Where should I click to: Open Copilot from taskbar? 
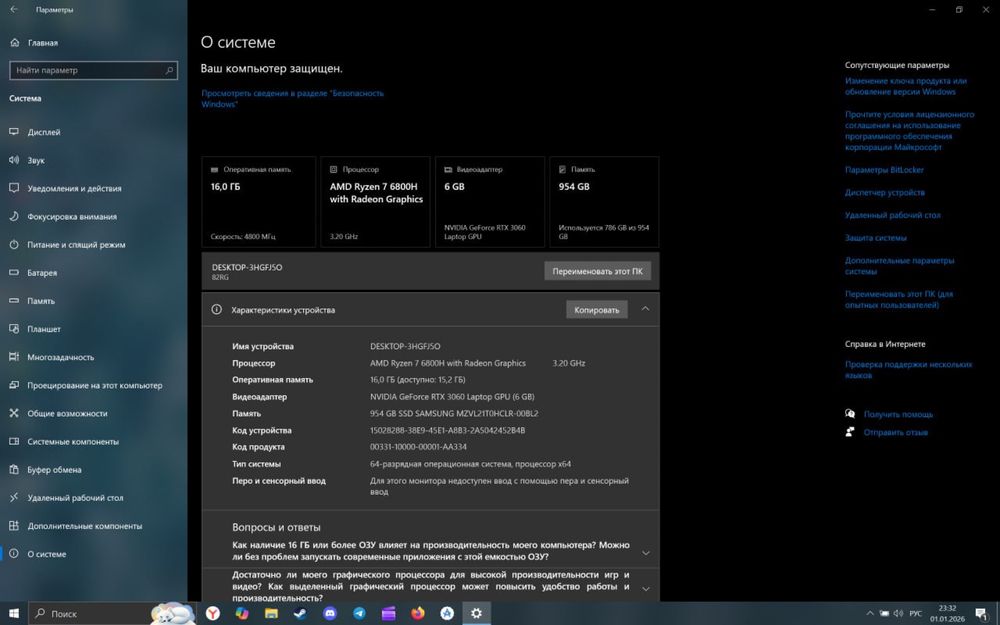(242, 614)
